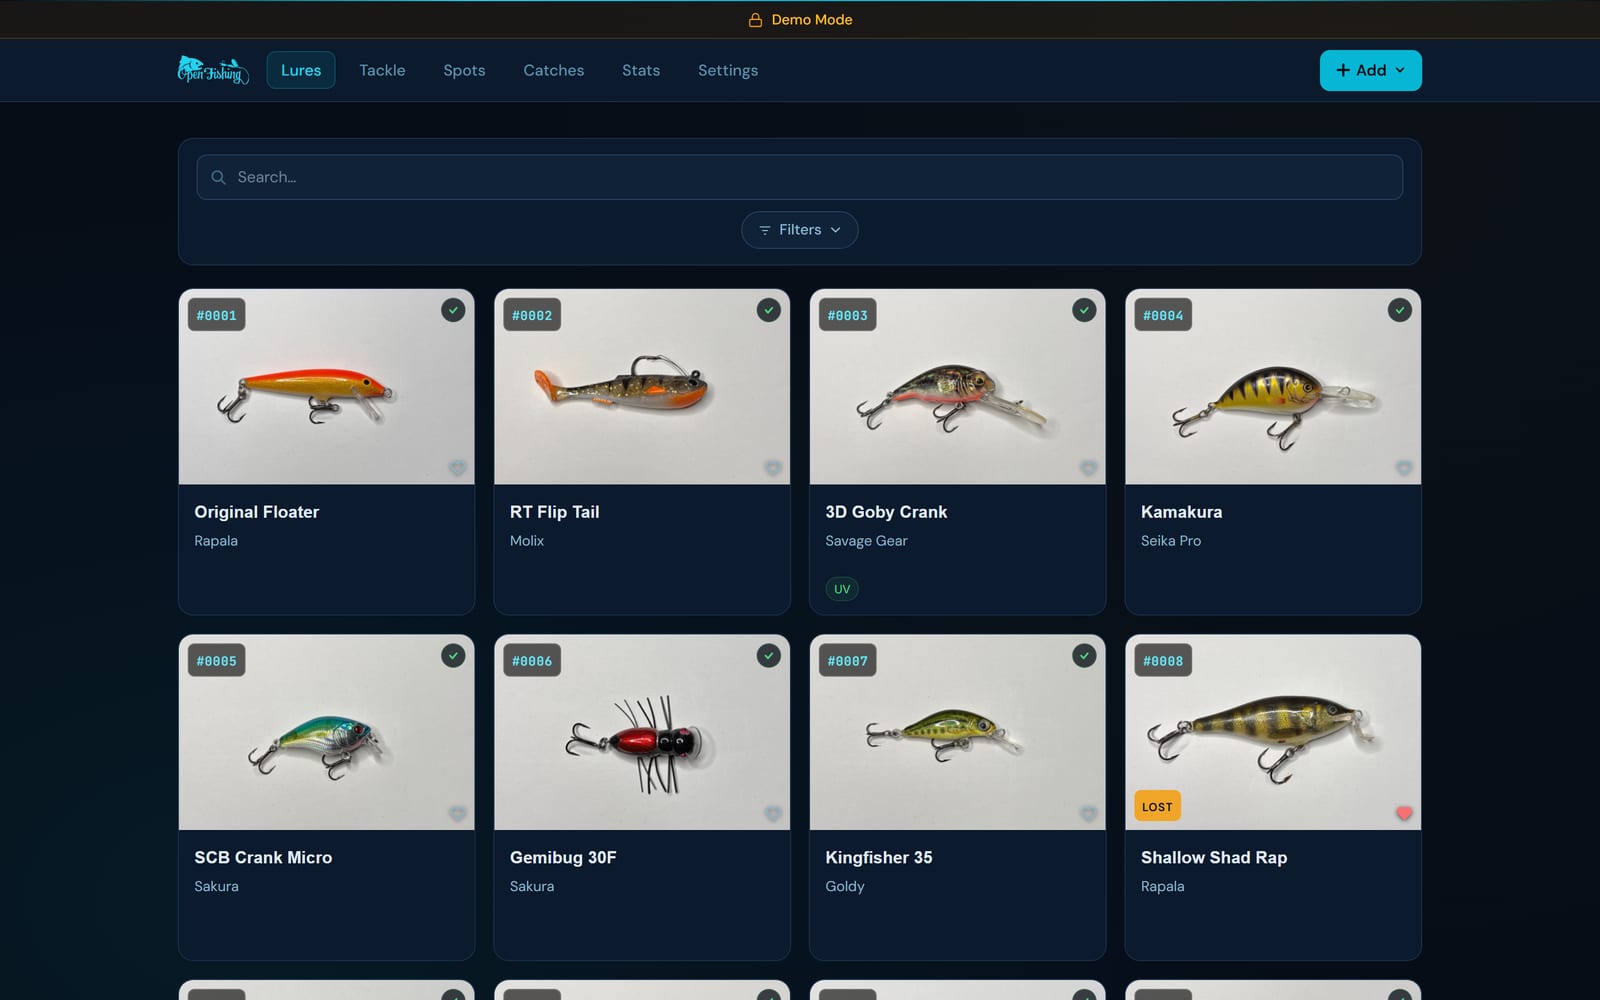
Task: Click the search magnifier icon
Action: [x=218, y=177]
